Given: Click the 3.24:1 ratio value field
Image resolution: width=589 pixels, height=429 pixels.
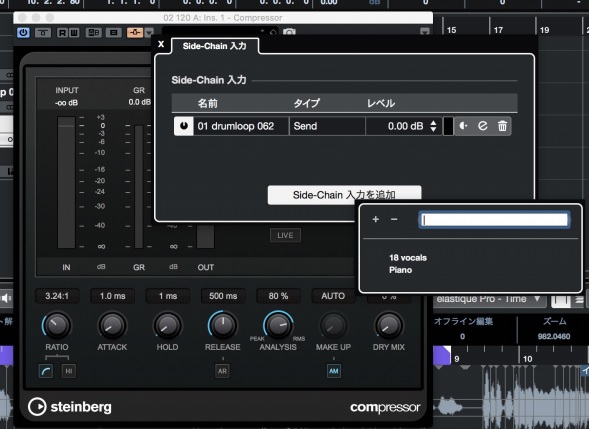Looking at the screenshot, I should pyautogui.click(x=57, y=296).
